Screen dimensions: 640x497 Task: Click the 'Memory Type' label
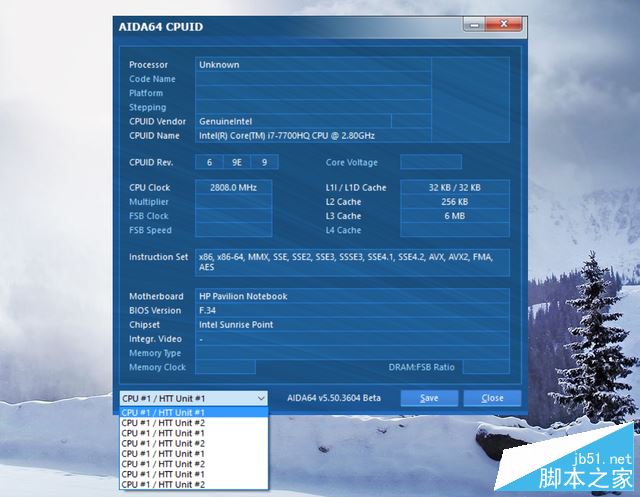pyautogui.click(x=155, y=353)
